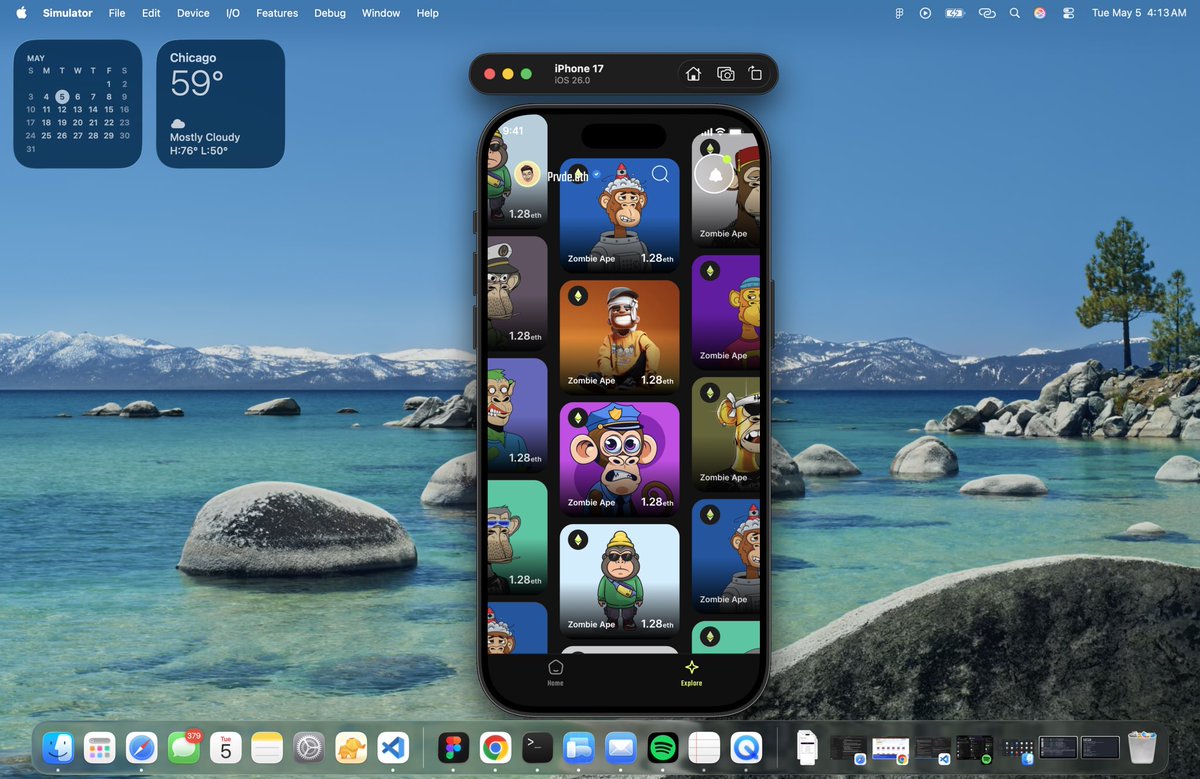Open System Settings from the Dock
The image size is (1200, 779).
click(x=310, y=747)
